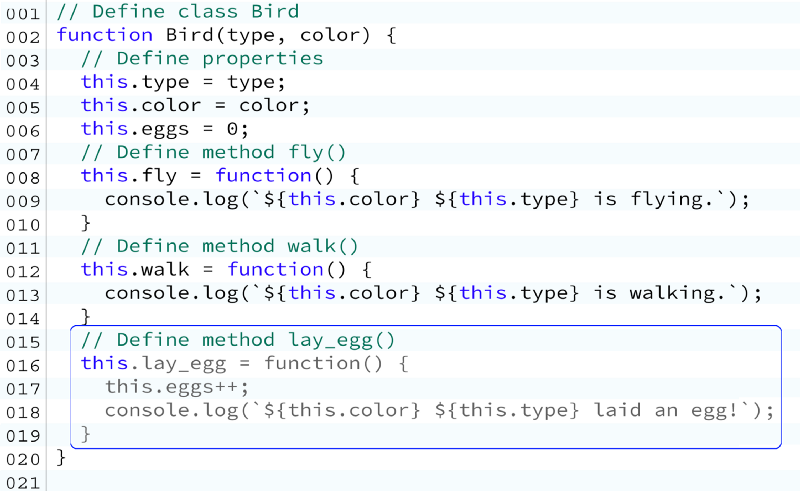Screen dimensions: 800x491
Task: Click line number 001 in the gutter
Action: click(22, 13)
